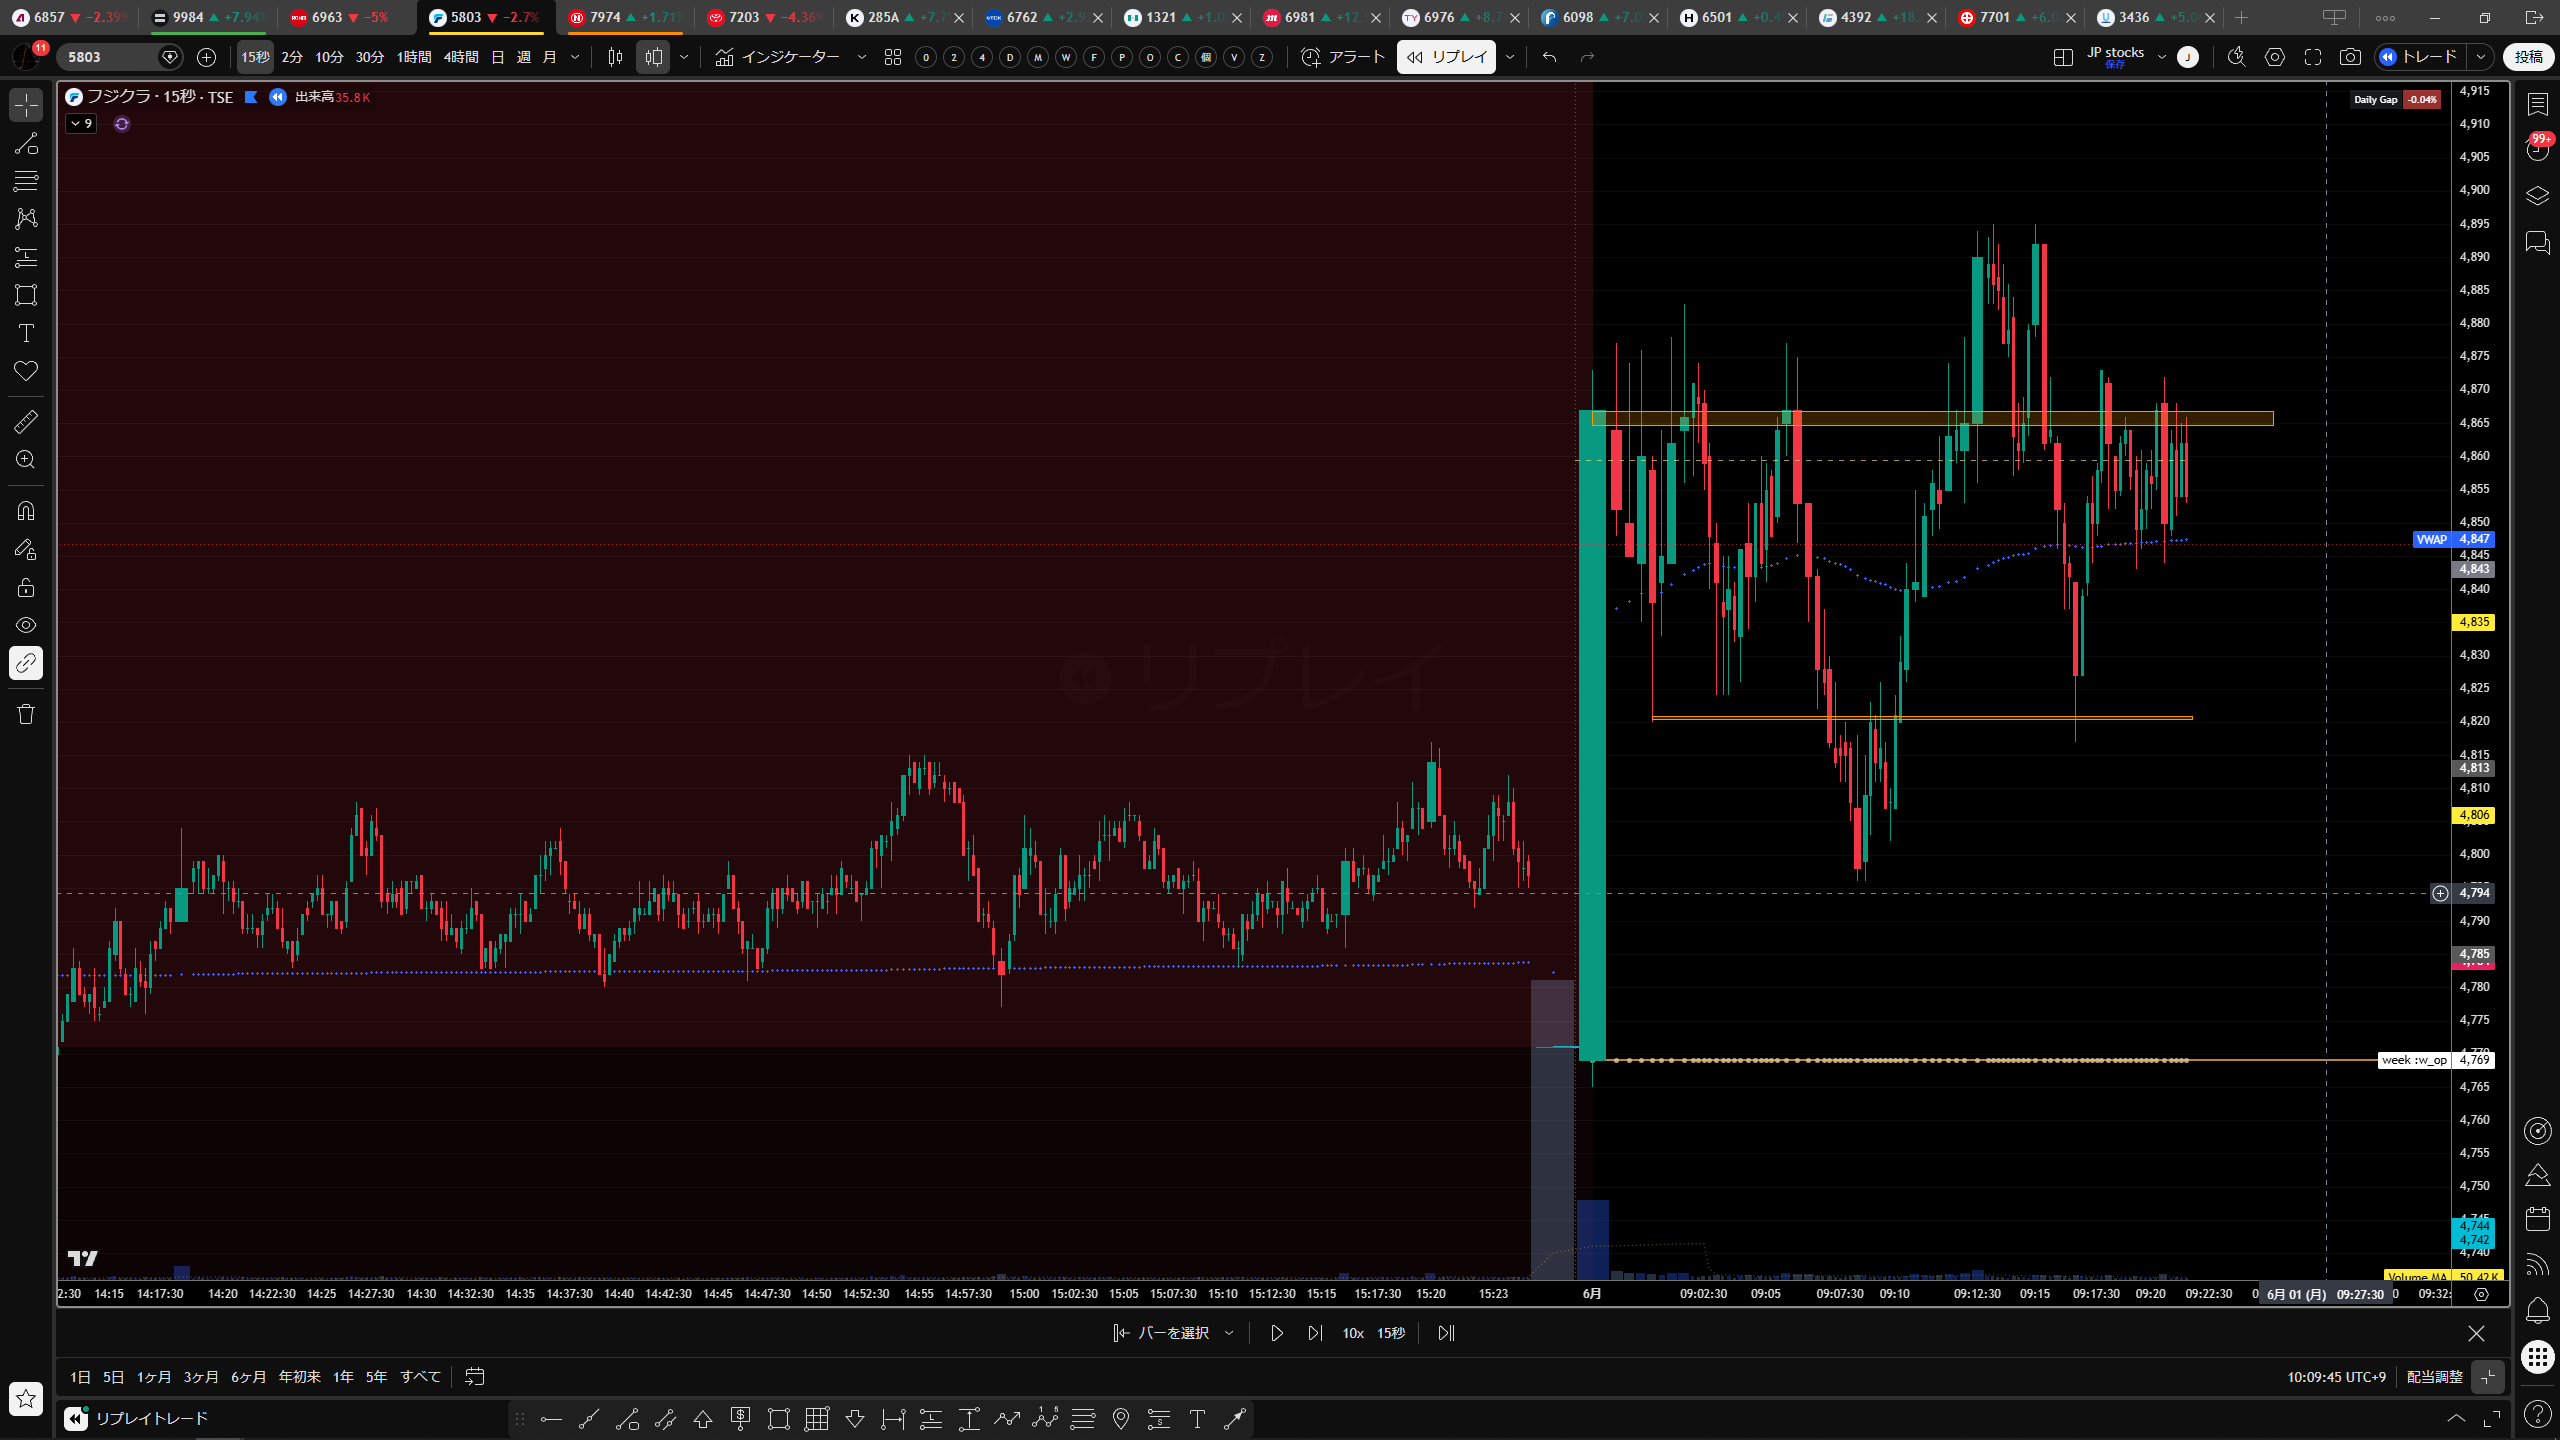Open the alerts bell in right sidebar
The height and width of the screenshot is (1440, 2560).
click(x=2537, y=1309)
